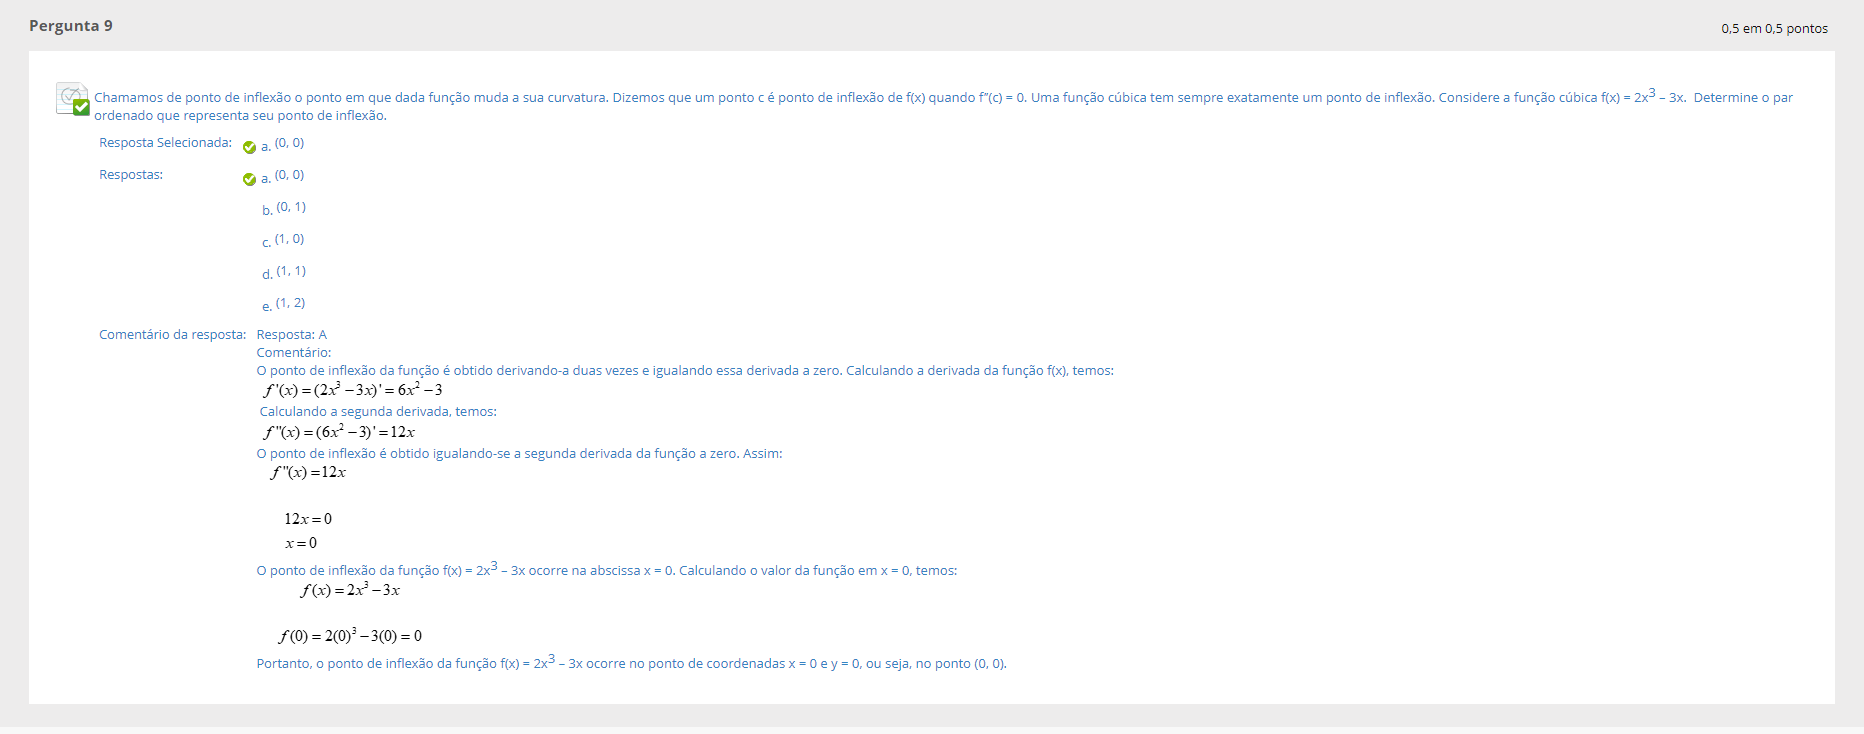
Task: Click the green checkmark next to Resposta Selecionada
Action: [249, 147]
